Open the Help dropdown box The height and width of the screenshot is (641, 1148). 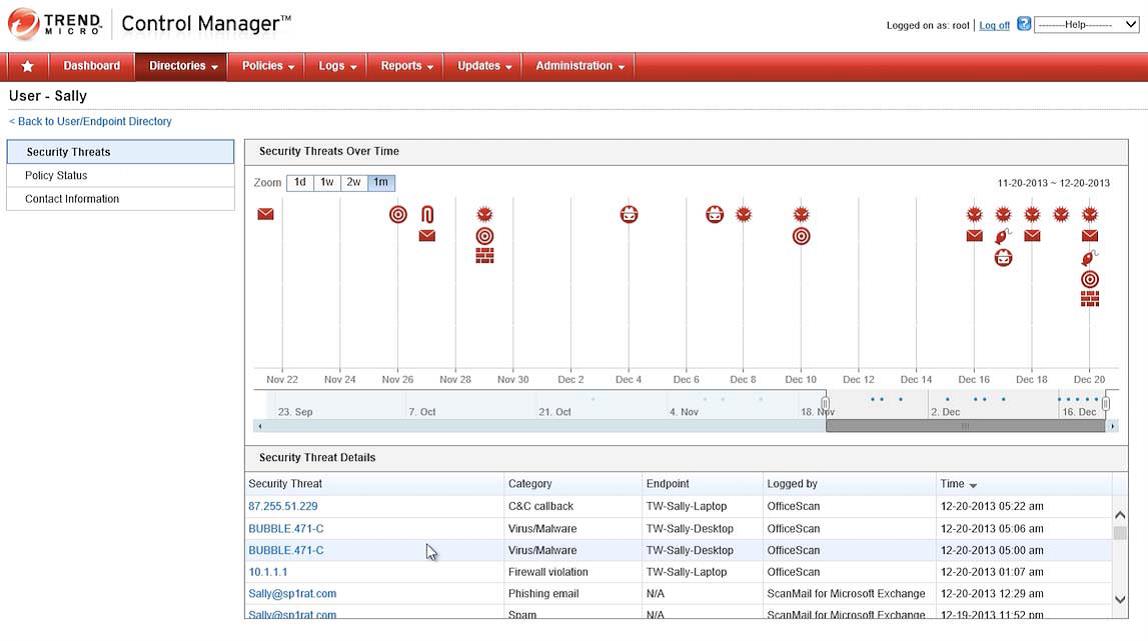tap(1086, 25)
